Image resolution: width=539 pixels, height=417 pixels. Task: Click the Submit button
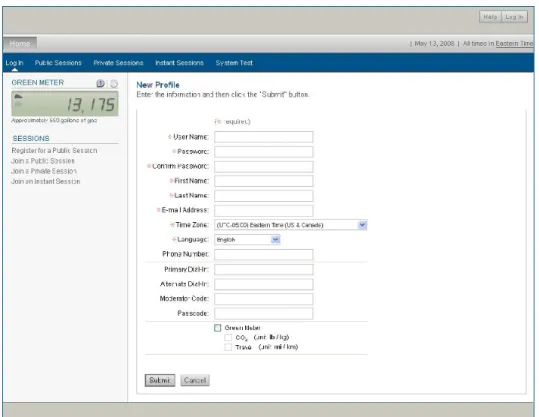coord(160,380)
